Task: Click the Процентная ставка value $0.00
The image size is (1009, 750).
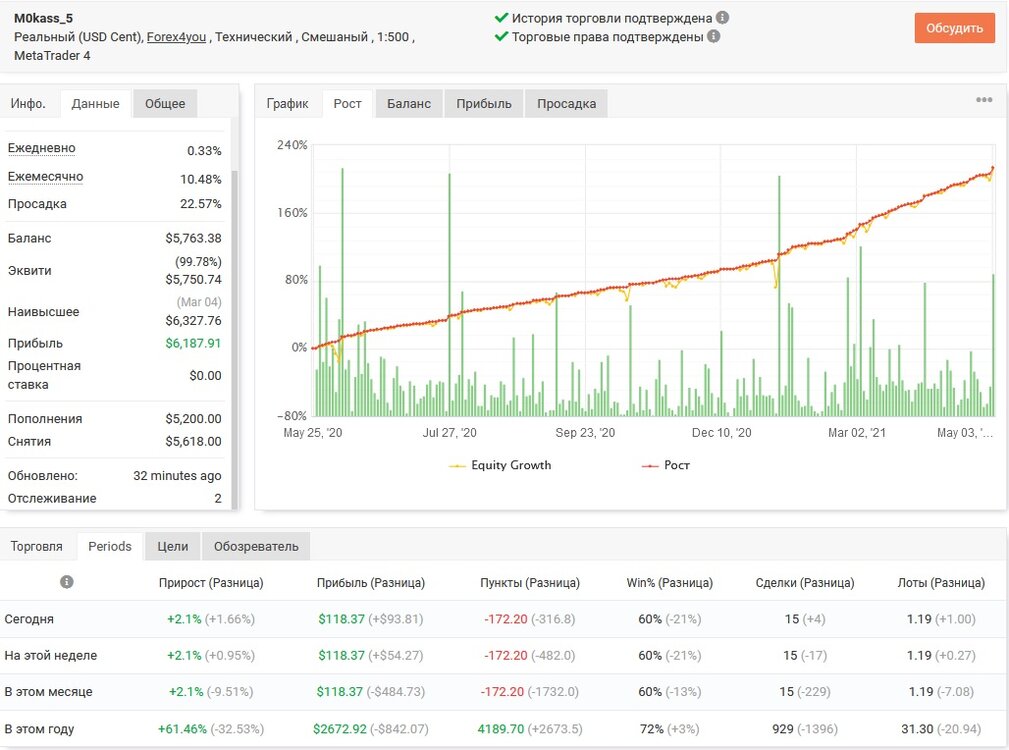Action: pos(205,376)
